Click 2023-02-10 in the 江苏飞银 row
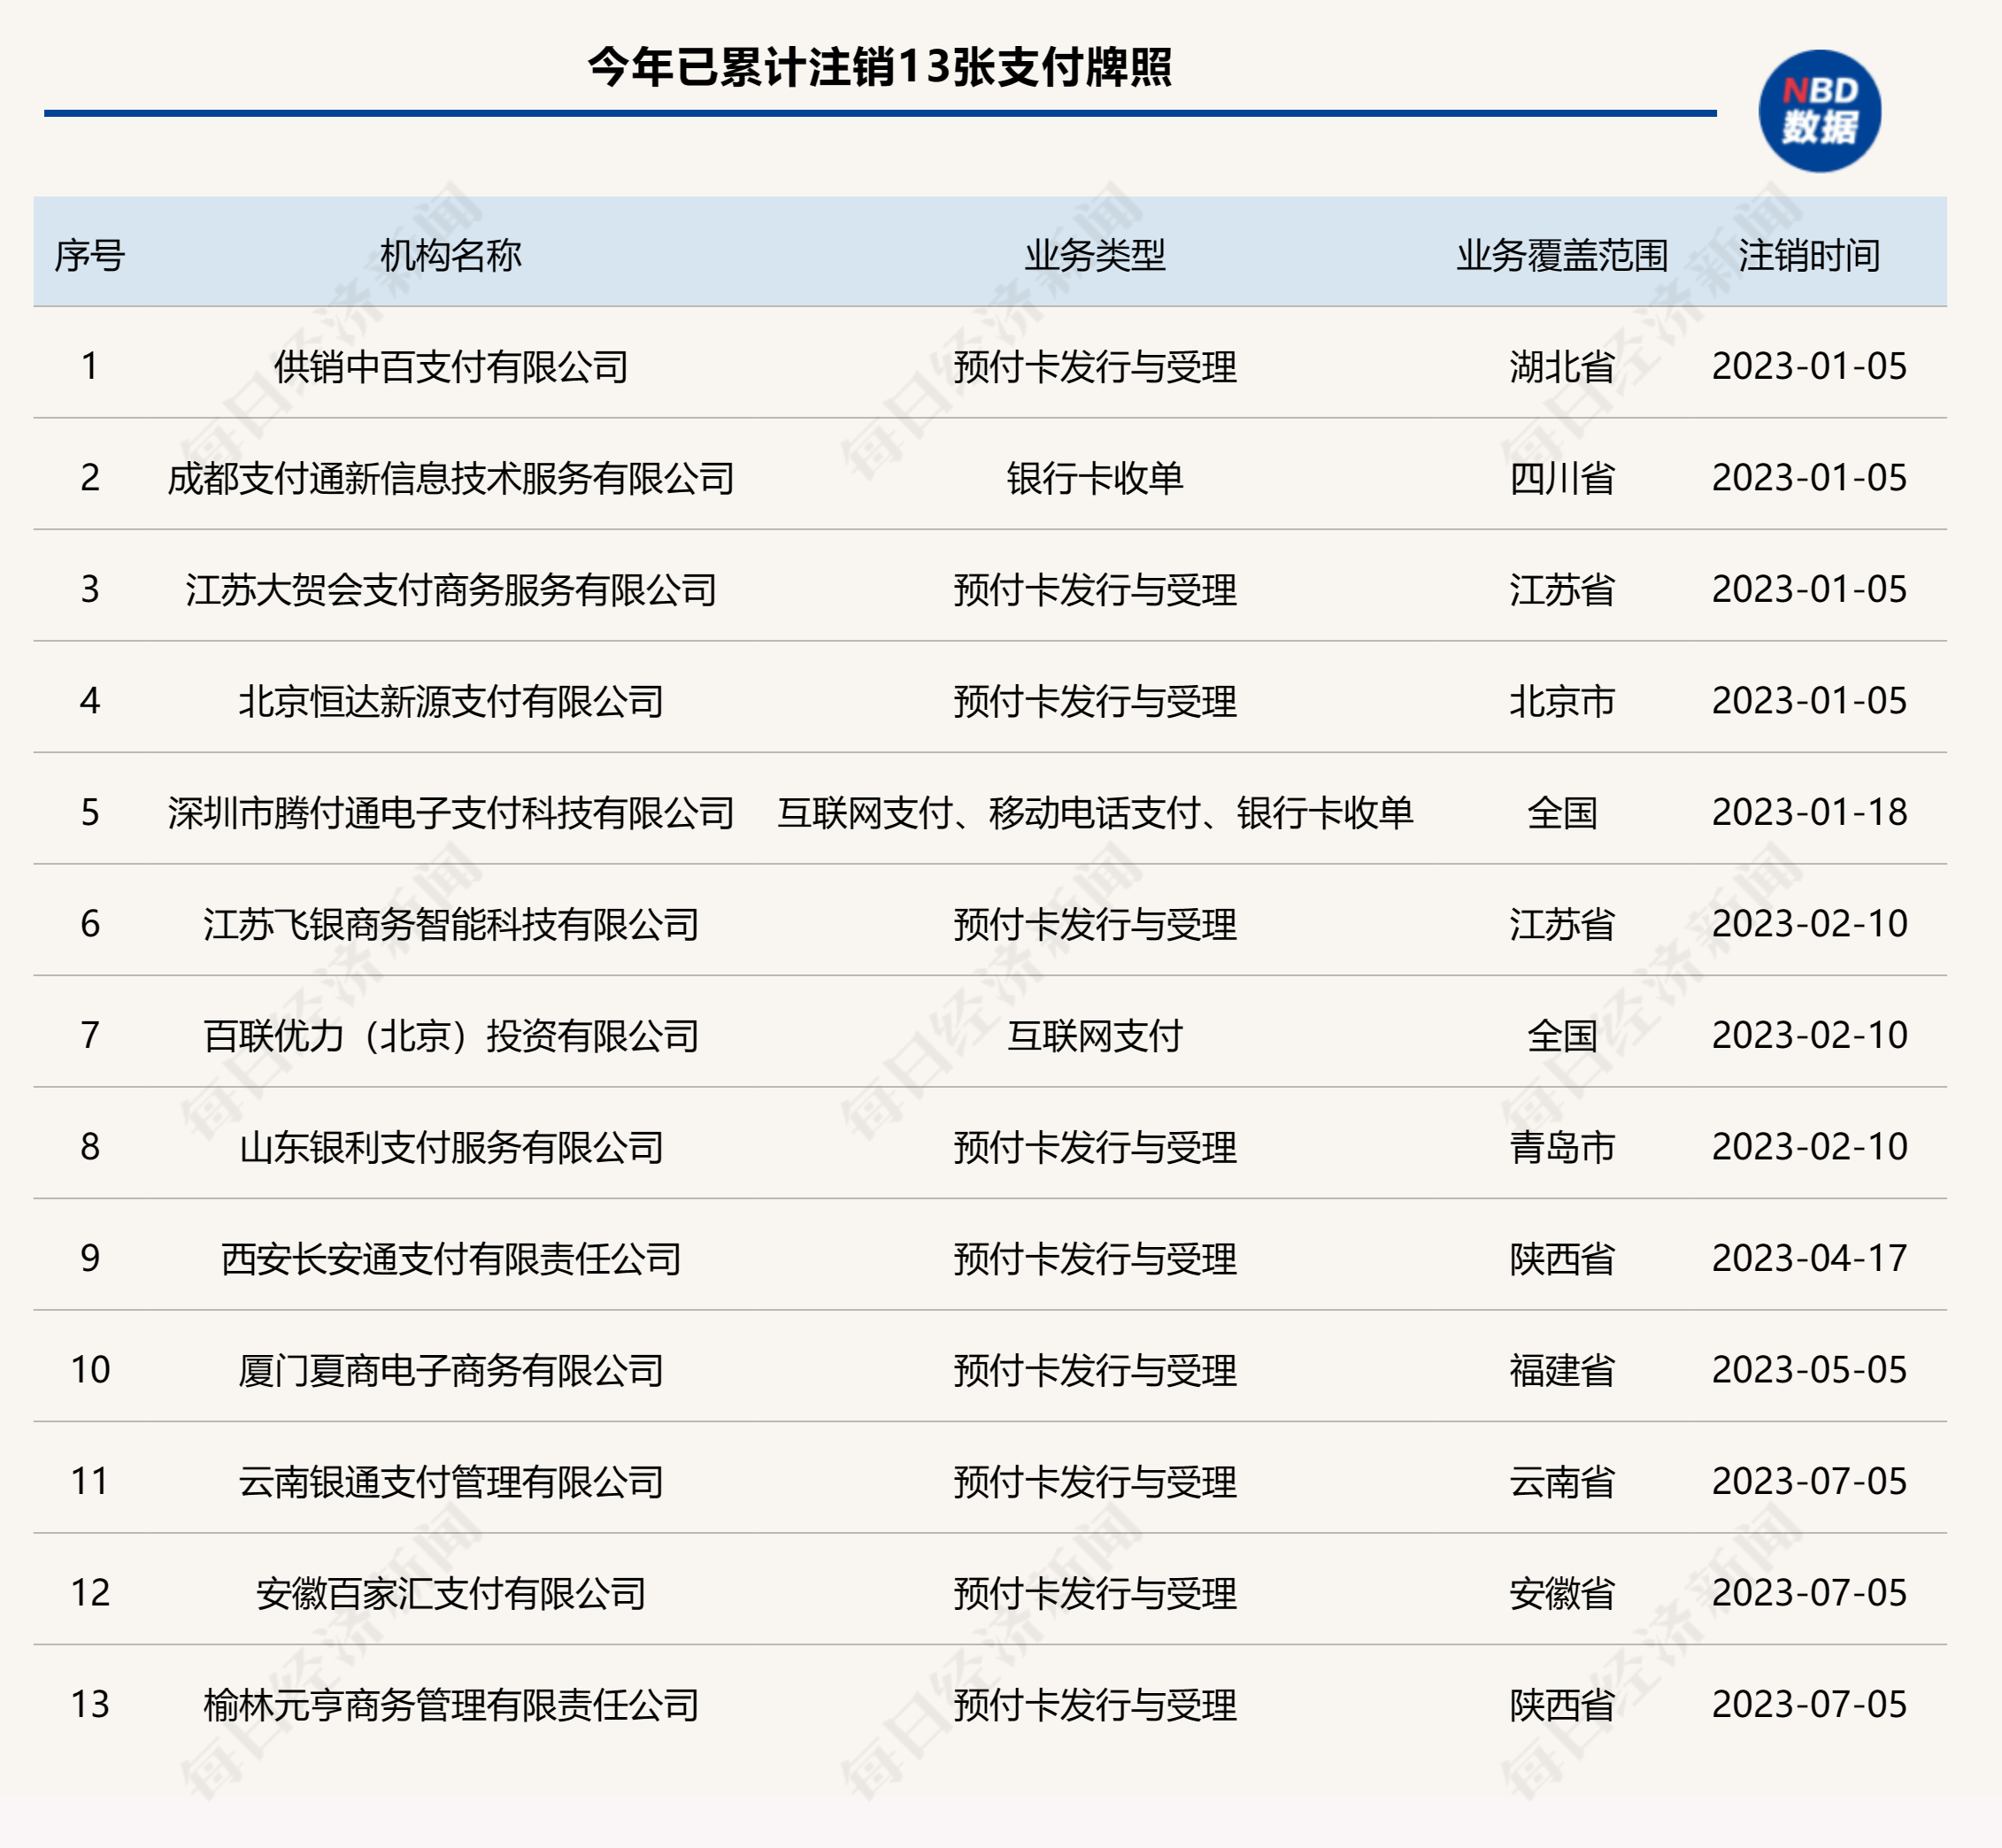2002x1848 pixels. (1809, 924)
